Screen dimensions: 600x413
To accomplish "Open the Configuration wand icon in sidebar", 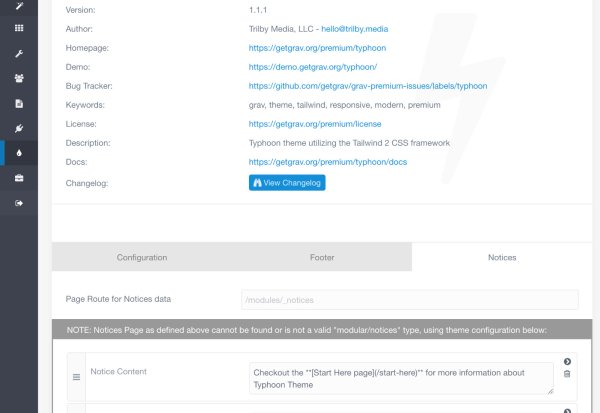I will point(19,5).
